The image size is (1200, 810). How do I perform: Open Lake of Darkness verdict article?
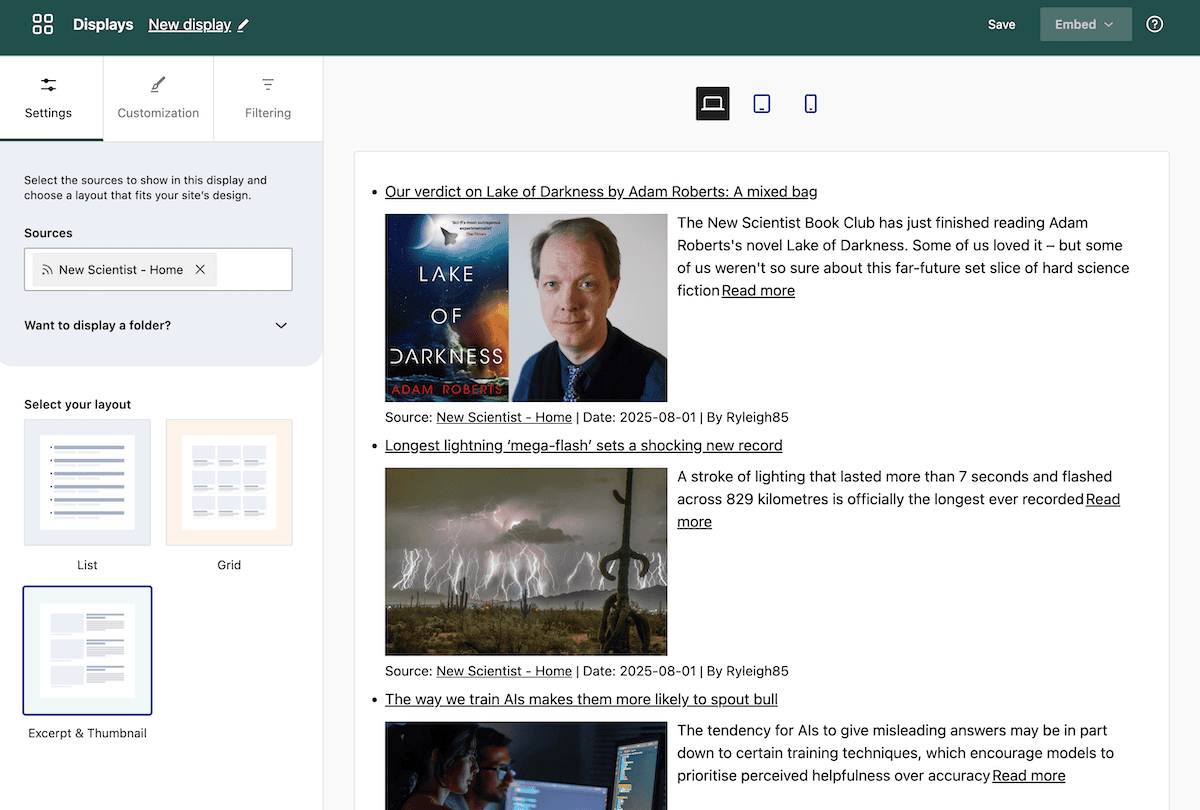click(601, 191)
